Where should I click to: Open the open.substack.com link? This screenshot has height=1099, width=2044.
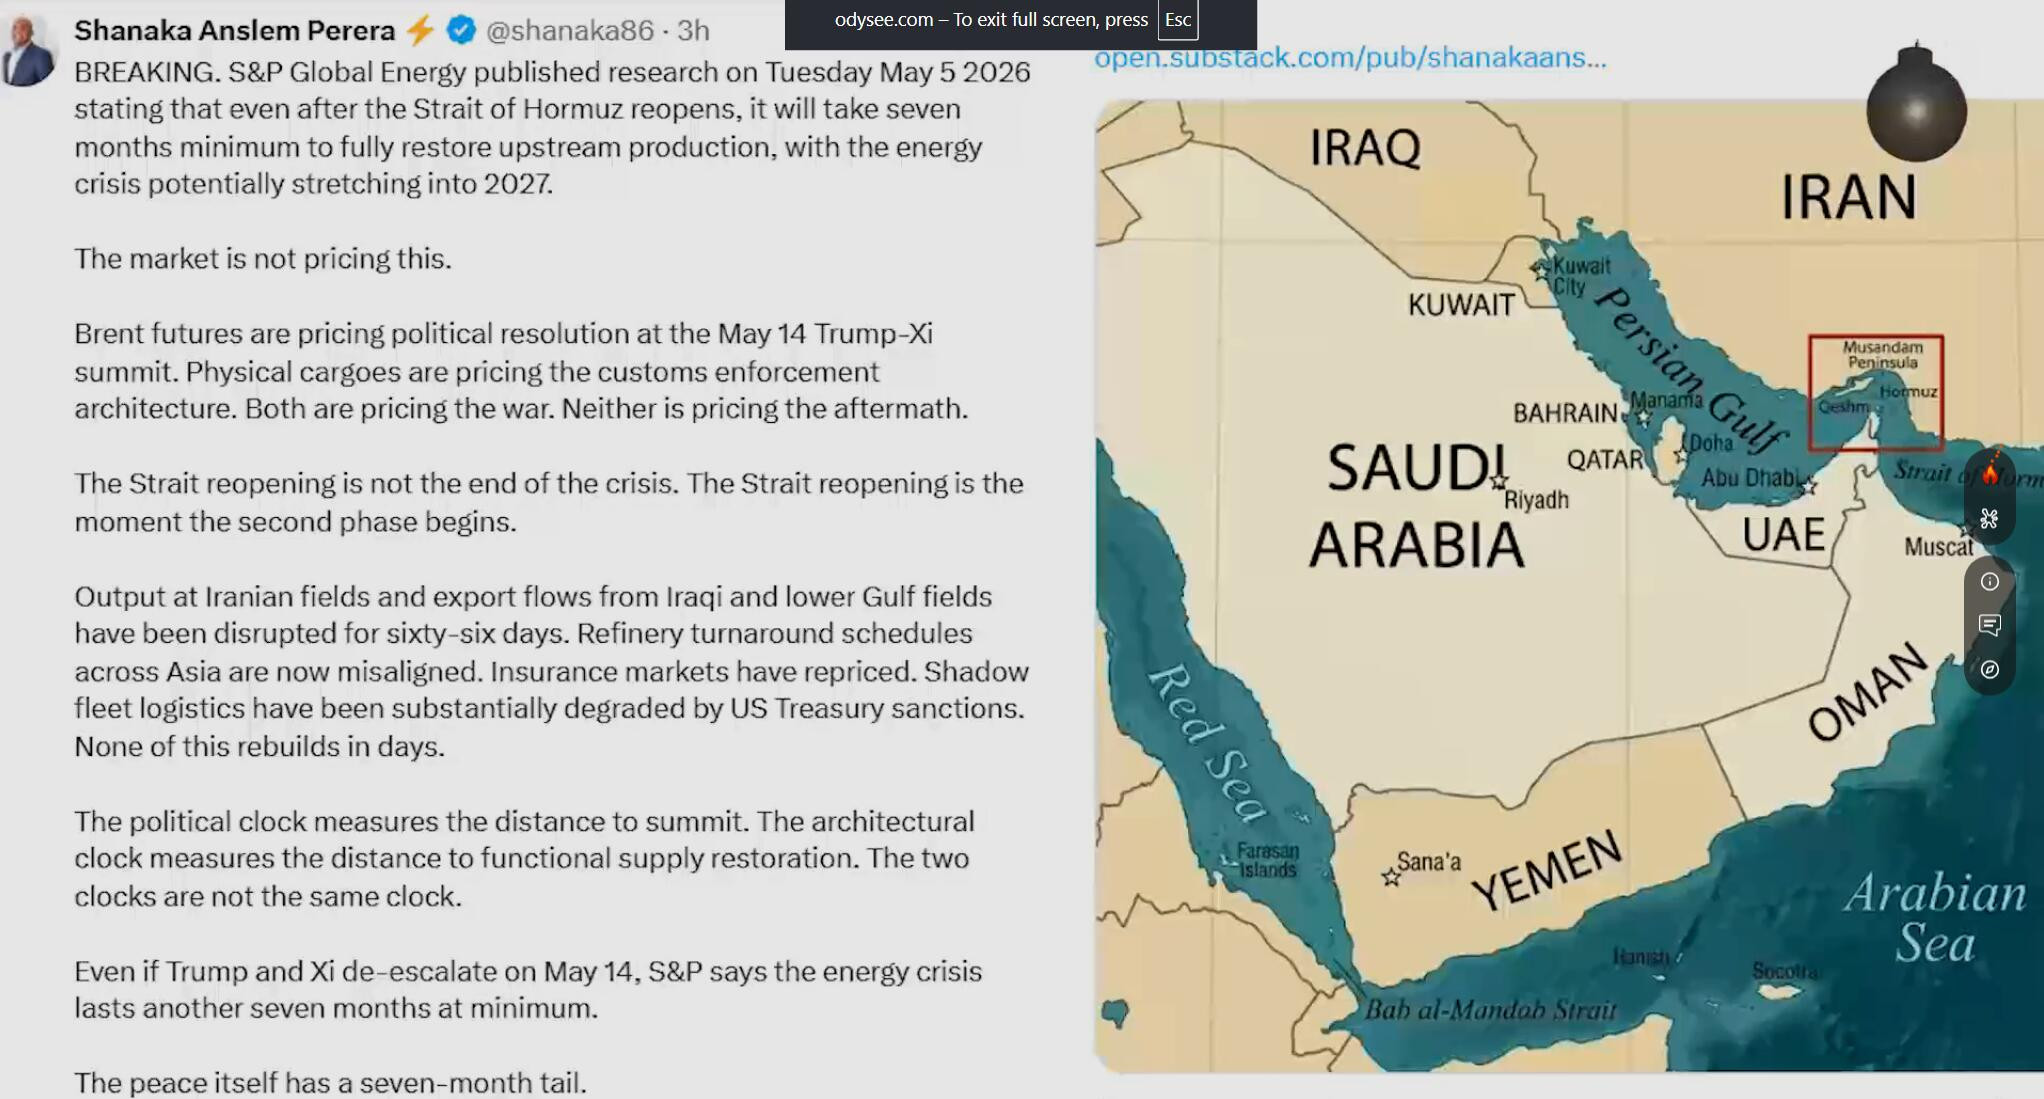click(x=1350, y=58)
